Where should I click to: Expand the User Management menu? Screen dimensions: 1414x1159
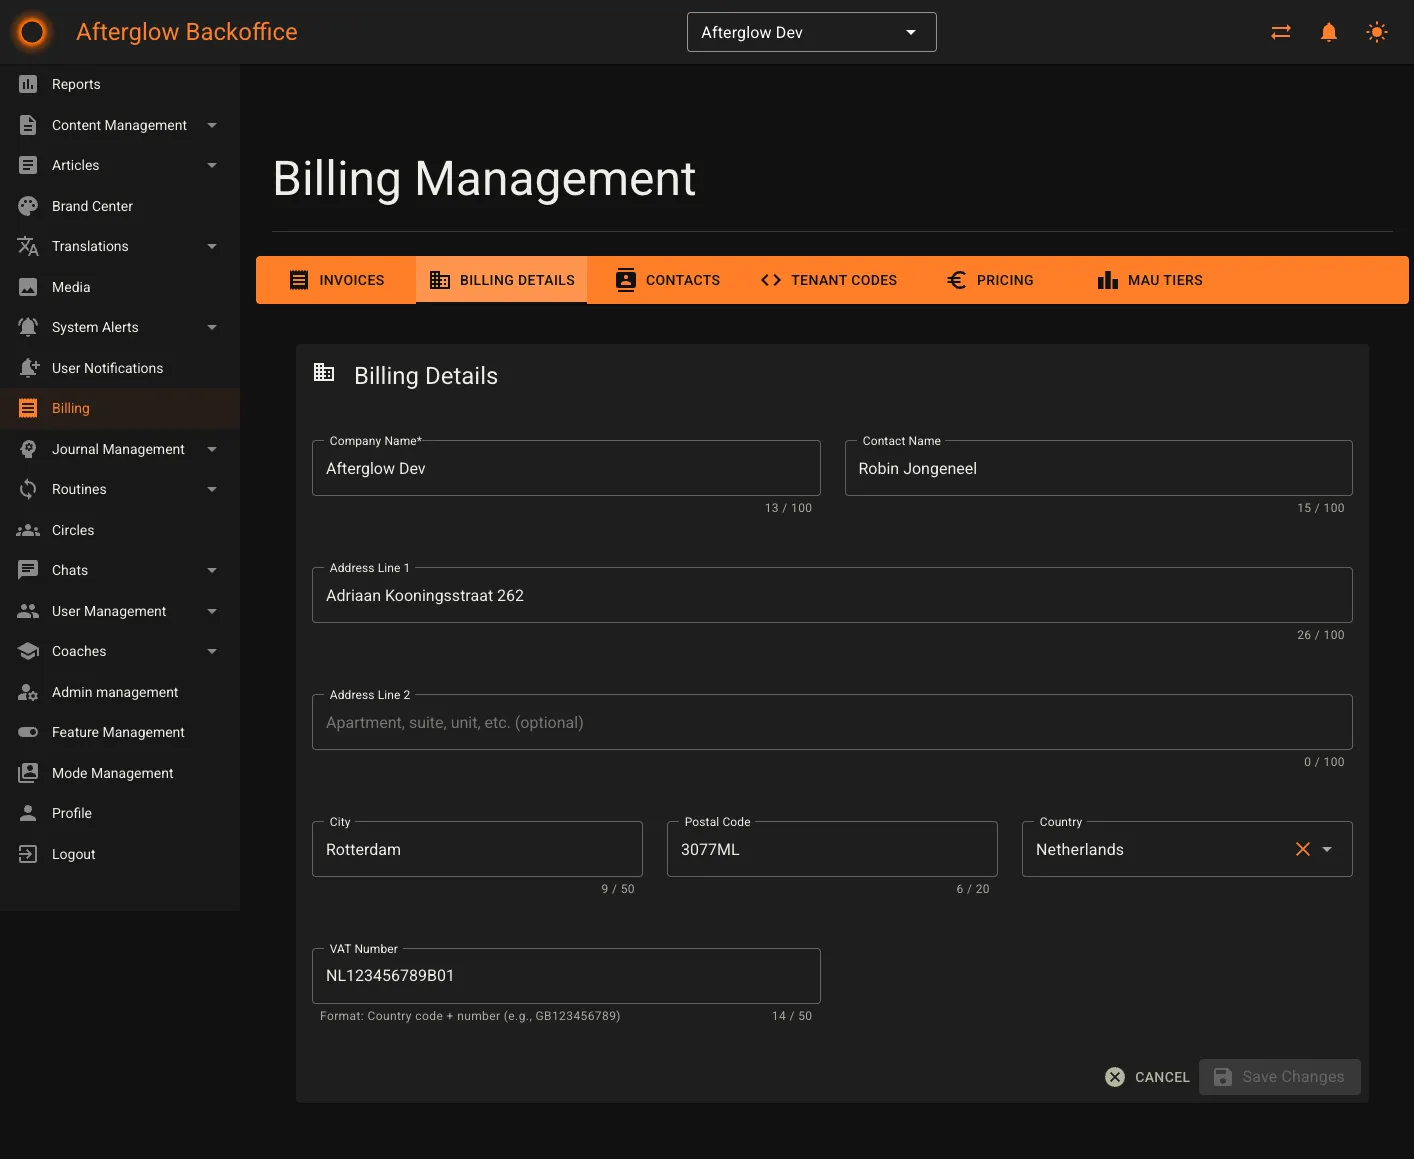coord(211,611)
